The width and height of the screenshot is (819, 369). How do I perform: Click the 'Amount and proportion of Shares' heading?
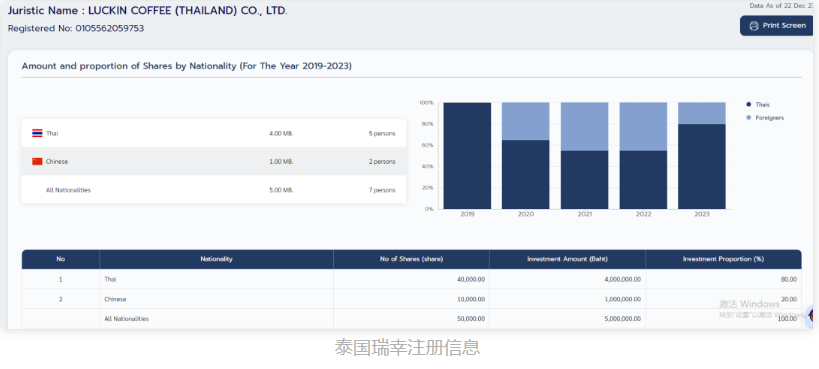pyautogui.click(x=186, y=66)
